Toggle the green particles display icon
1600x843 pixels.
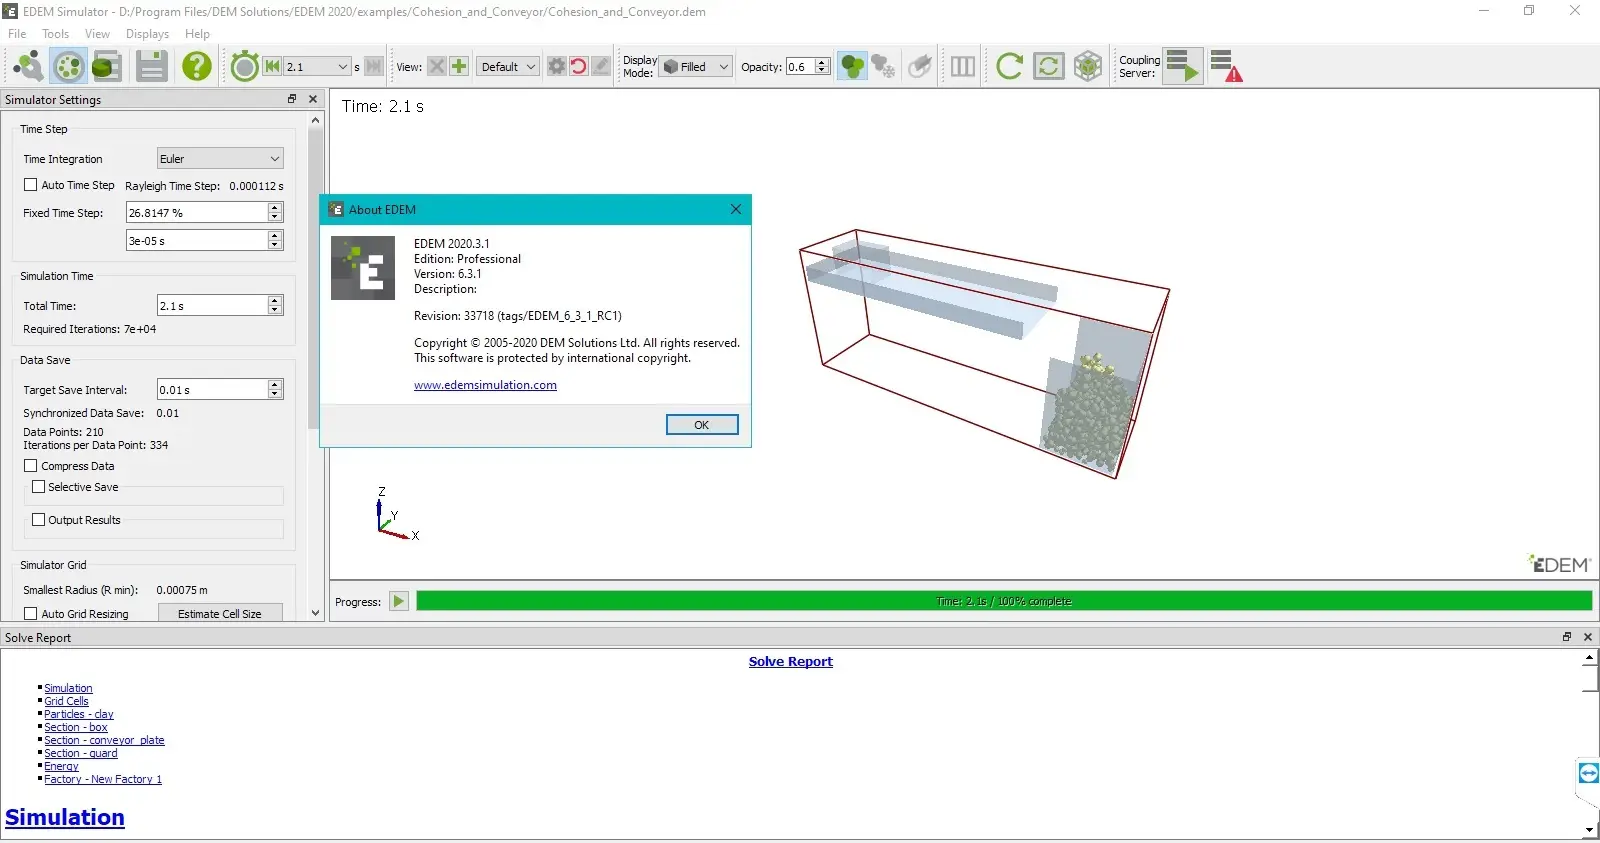852,67
